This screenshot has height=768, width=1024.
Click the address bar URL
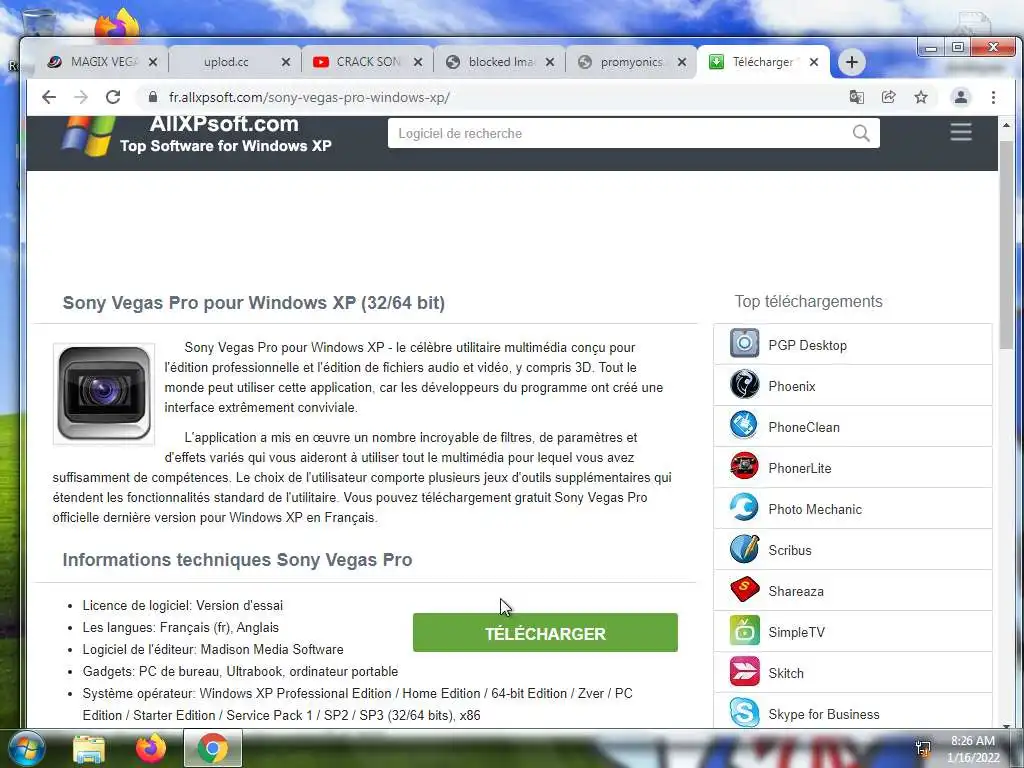tap(309, 97)
